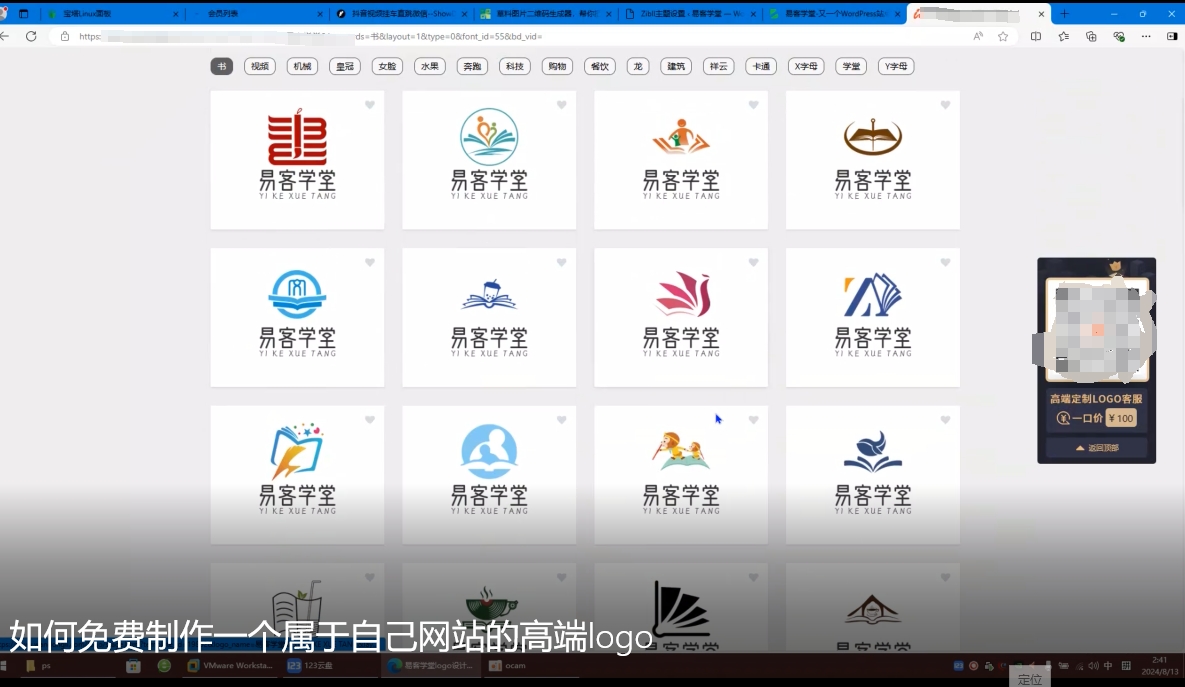This screenshot has width=1185, height=687.
Task: View the gold winged-book logo thumbnail
Action: (873, 160)
